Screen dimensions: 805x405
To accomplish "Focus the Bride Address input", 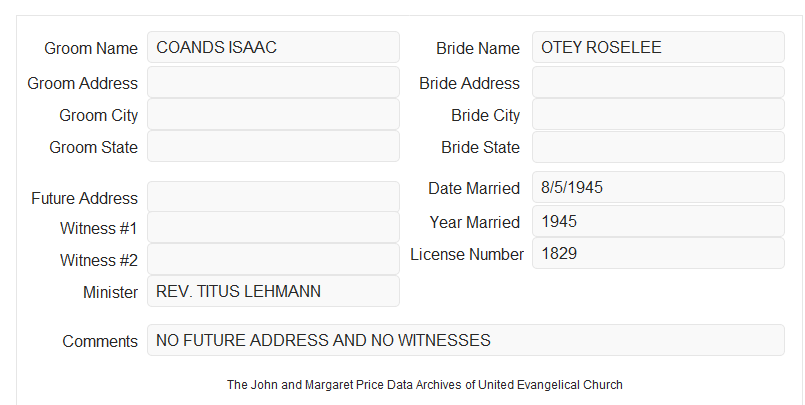I will pos(658,82).
